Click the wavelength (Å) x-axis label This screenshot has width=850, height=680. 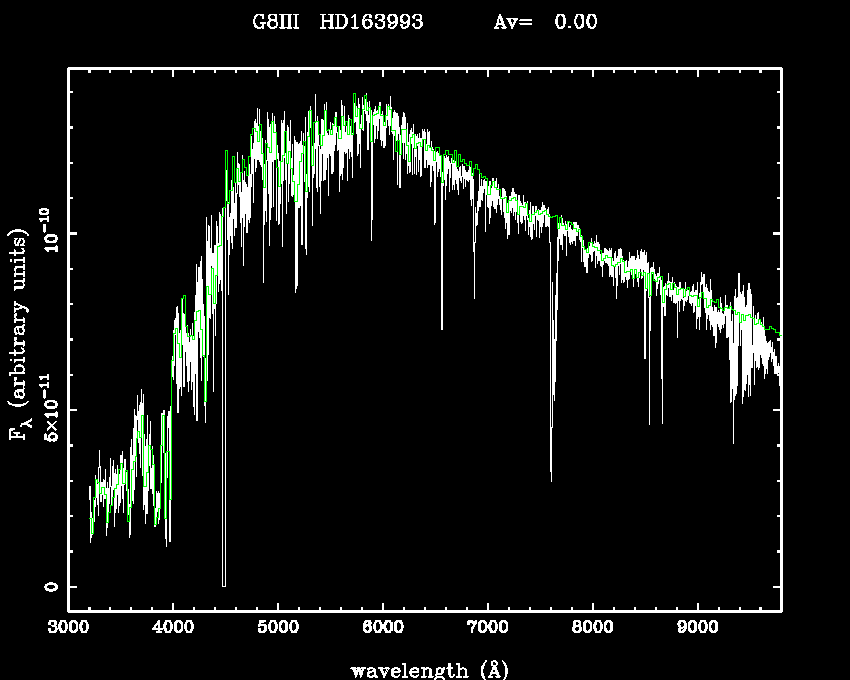429,669
